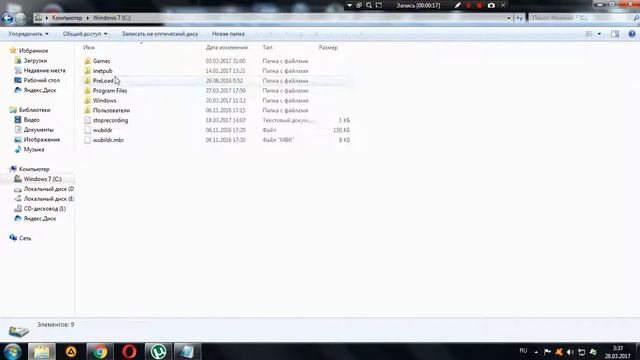Take a snapshot with camera icon
The width and height of the screenshot is (640, 360).
point(491,5)
